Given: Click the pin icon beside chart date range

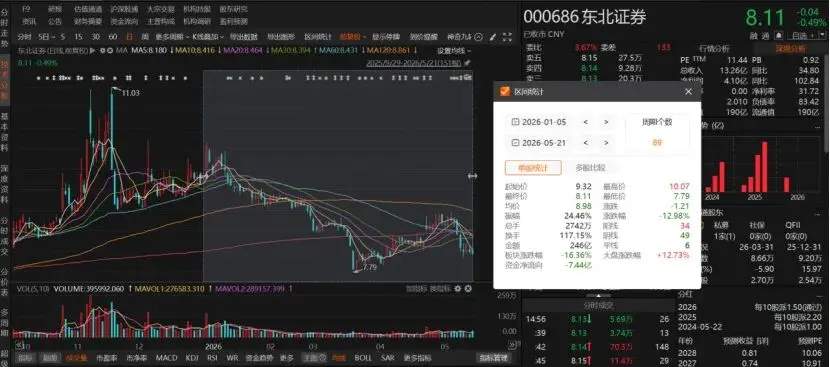Looking at the screenshot, I should 467,63.
